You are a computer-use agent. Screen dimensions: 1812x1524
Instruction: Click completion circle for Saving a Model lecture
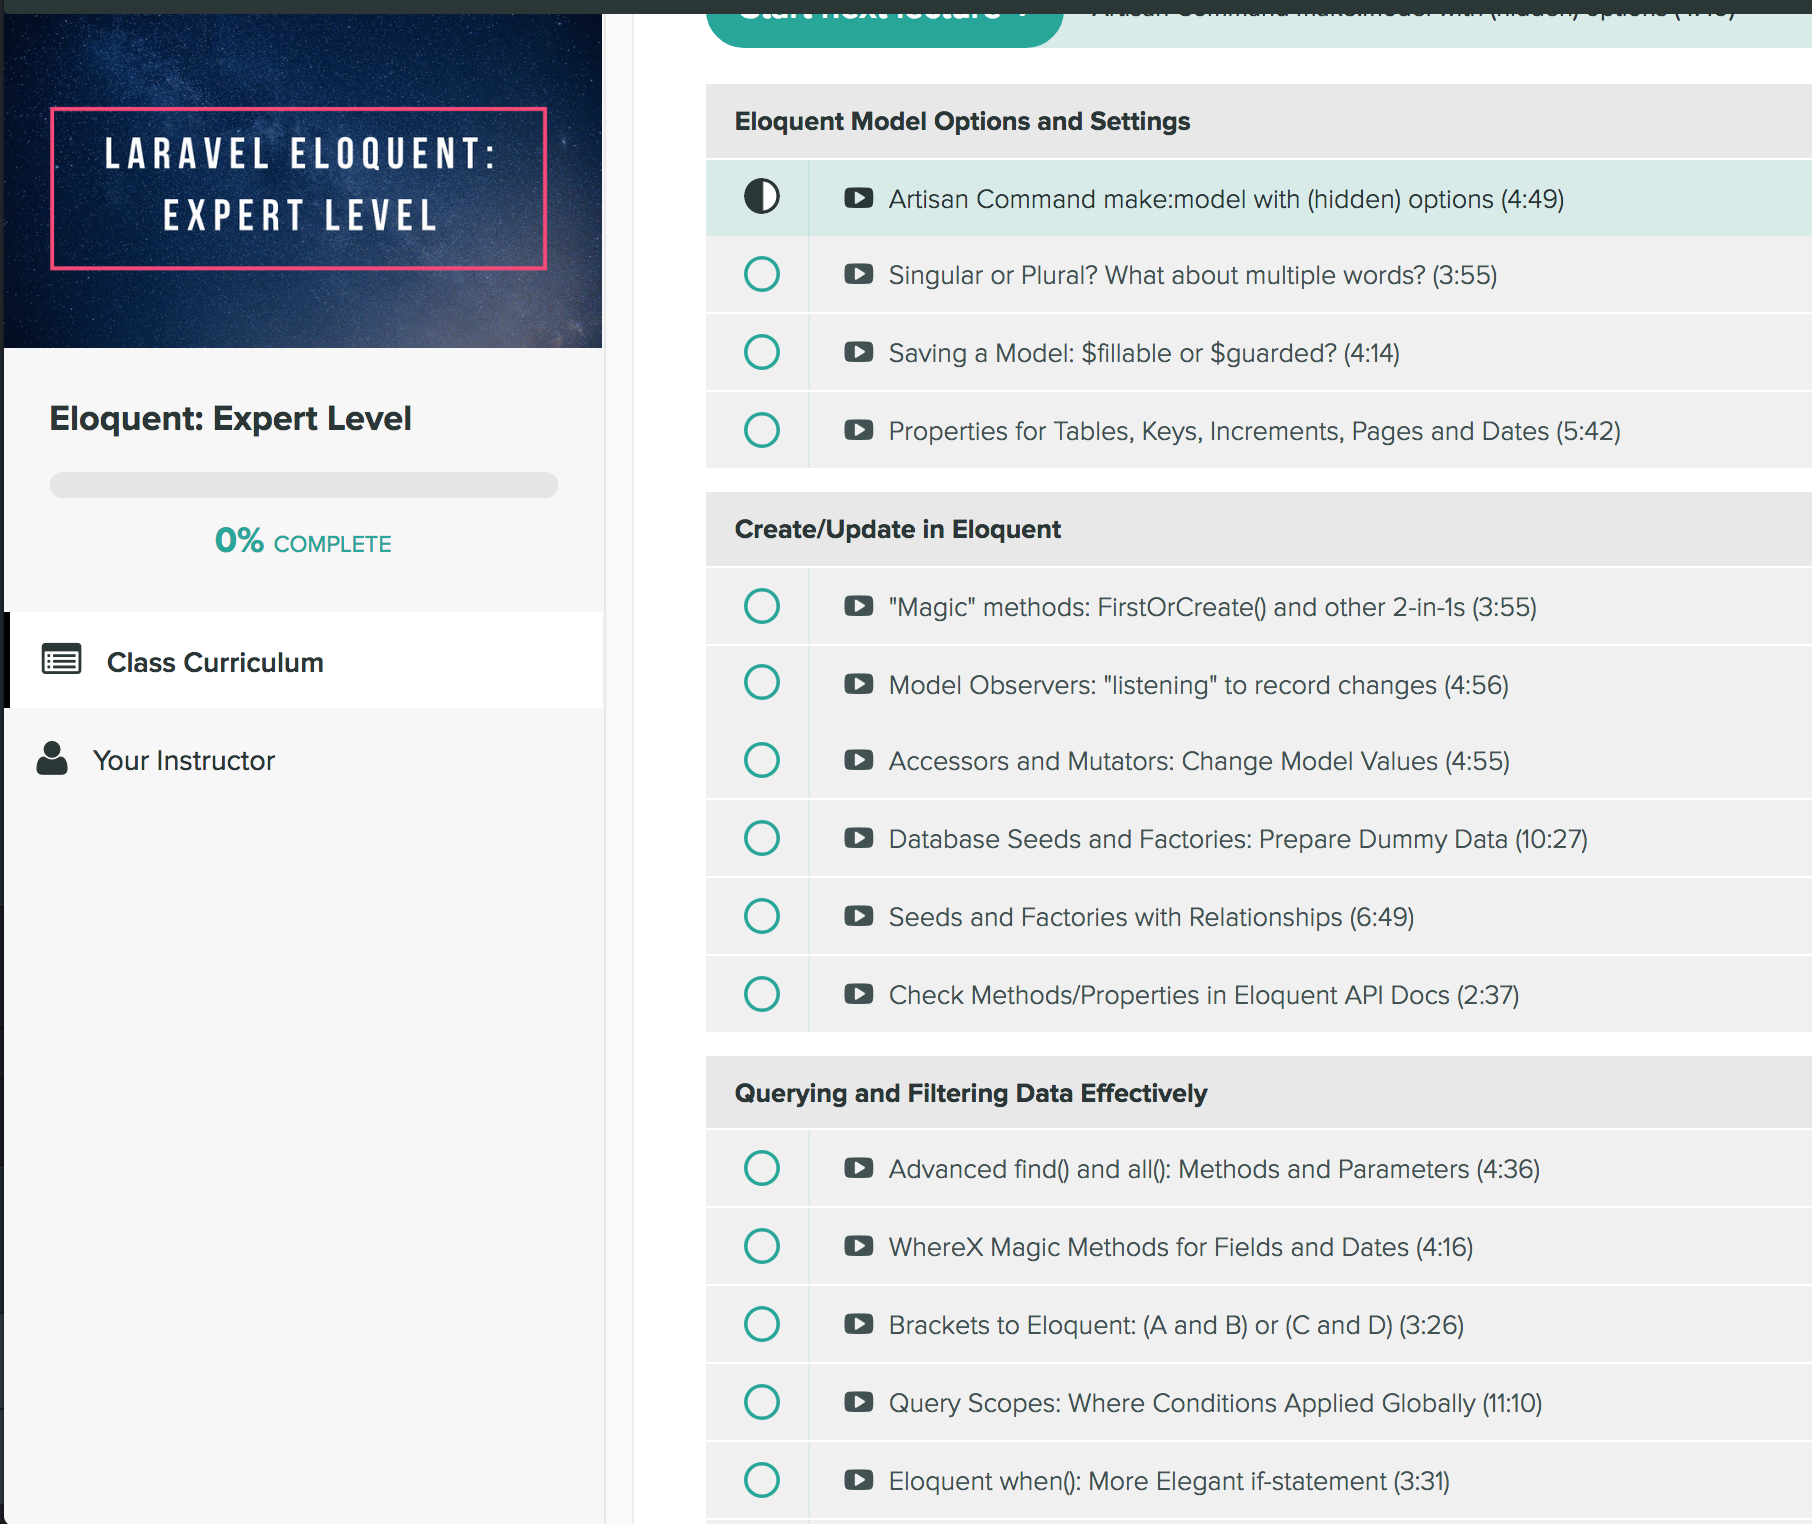[762, 352]
